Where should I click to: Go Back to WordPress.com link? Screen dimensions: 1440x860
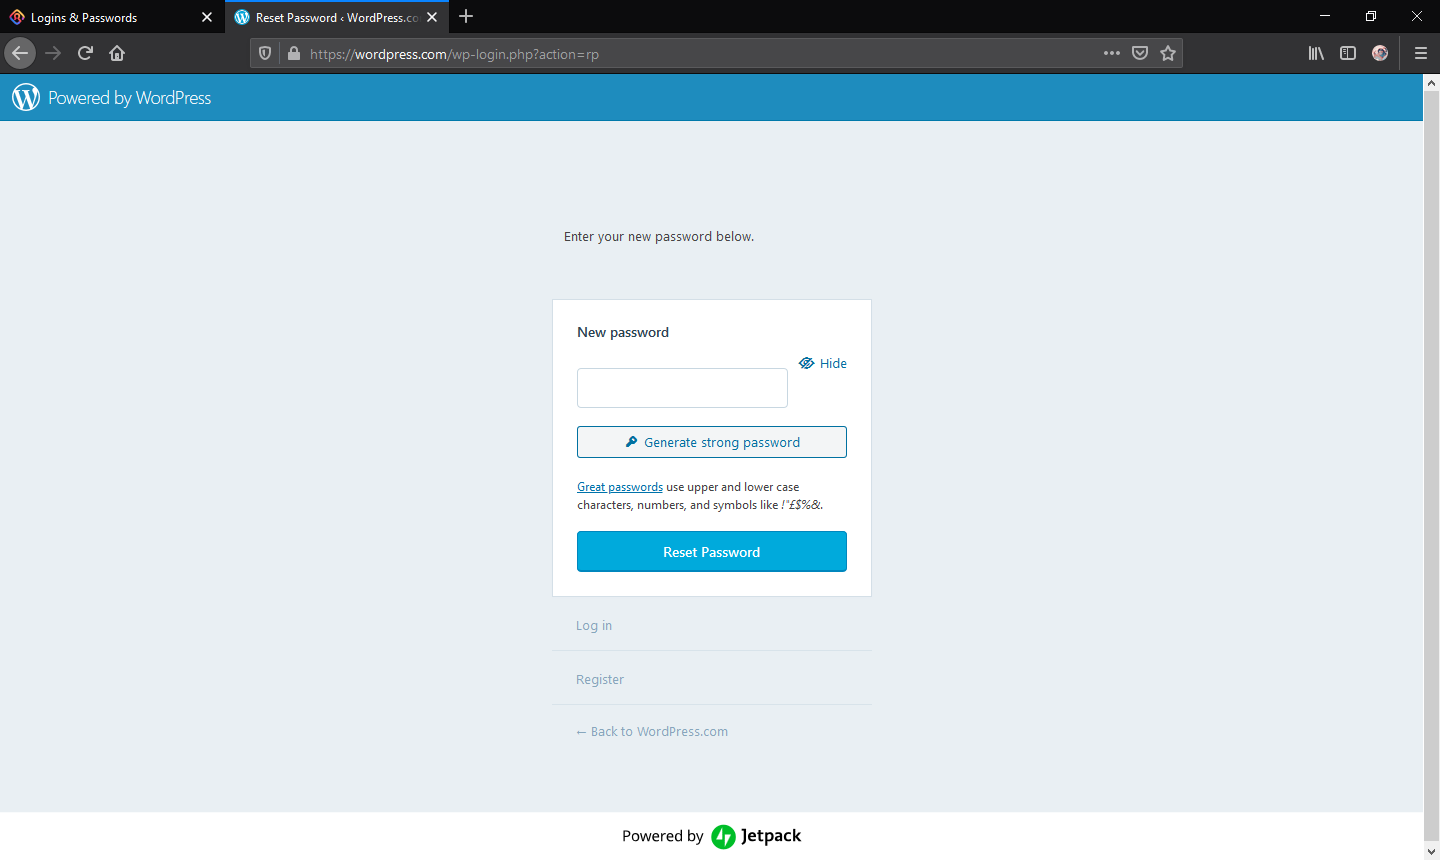tap(652, 731)
